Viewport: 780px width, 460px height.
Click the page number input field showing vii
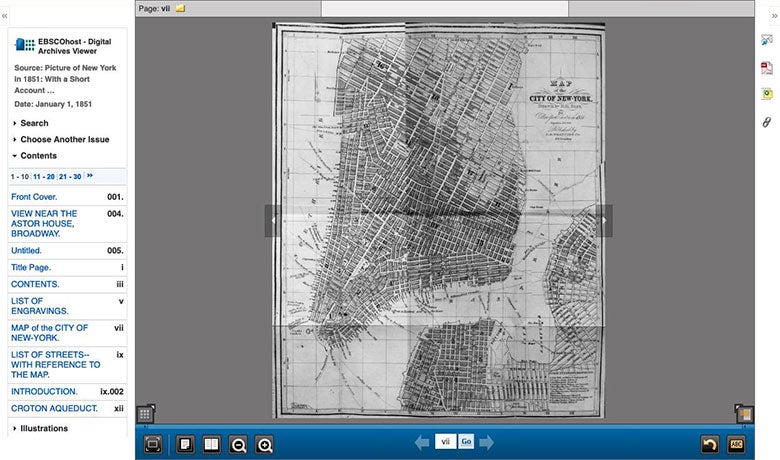(445, 442)
